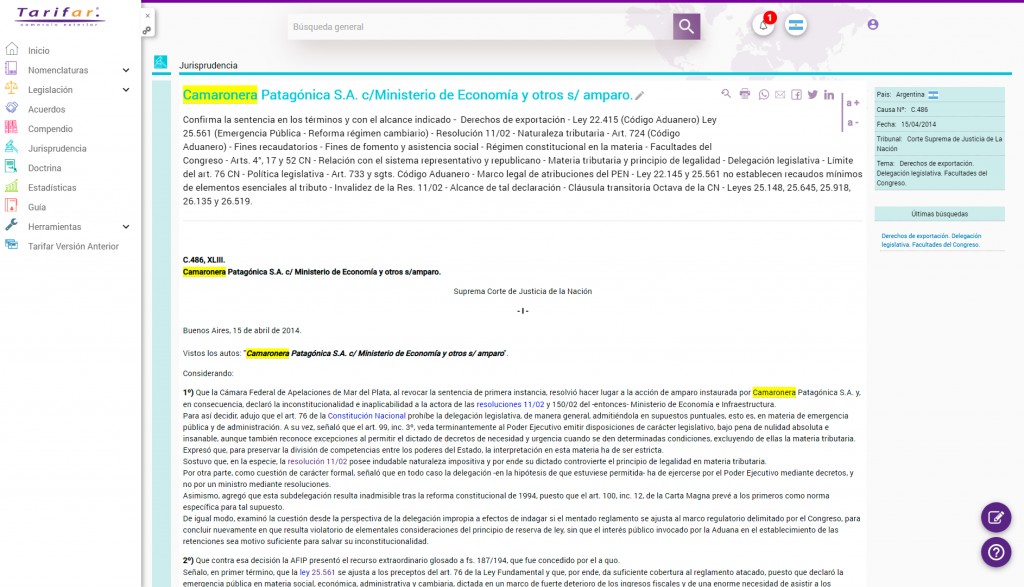Open the Inicio menu item

click(x=39, y=50)
